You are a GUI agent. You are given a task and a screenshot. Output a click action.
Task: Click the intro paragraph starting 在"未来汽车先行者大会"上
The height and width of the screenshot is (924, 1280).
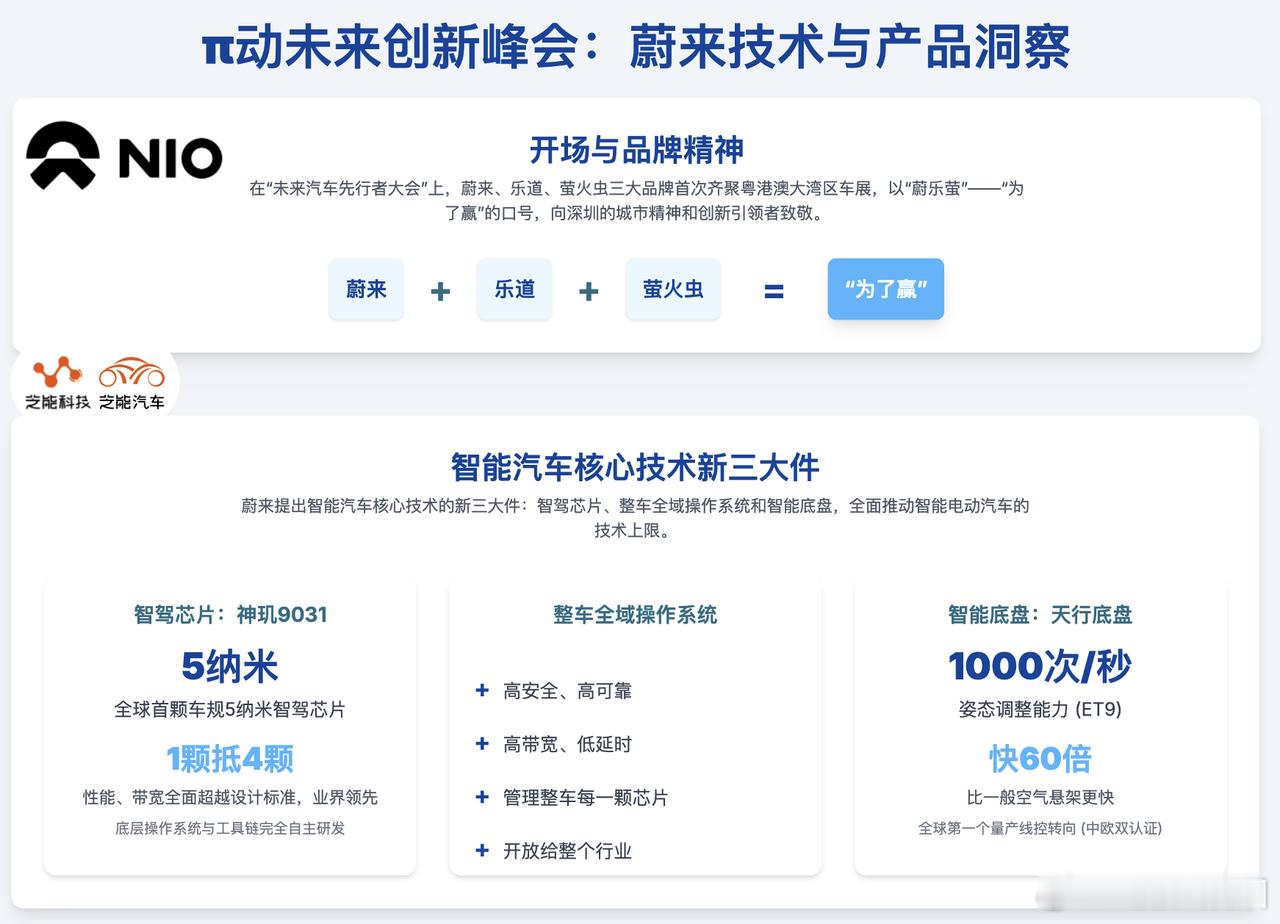pos(636,200)
